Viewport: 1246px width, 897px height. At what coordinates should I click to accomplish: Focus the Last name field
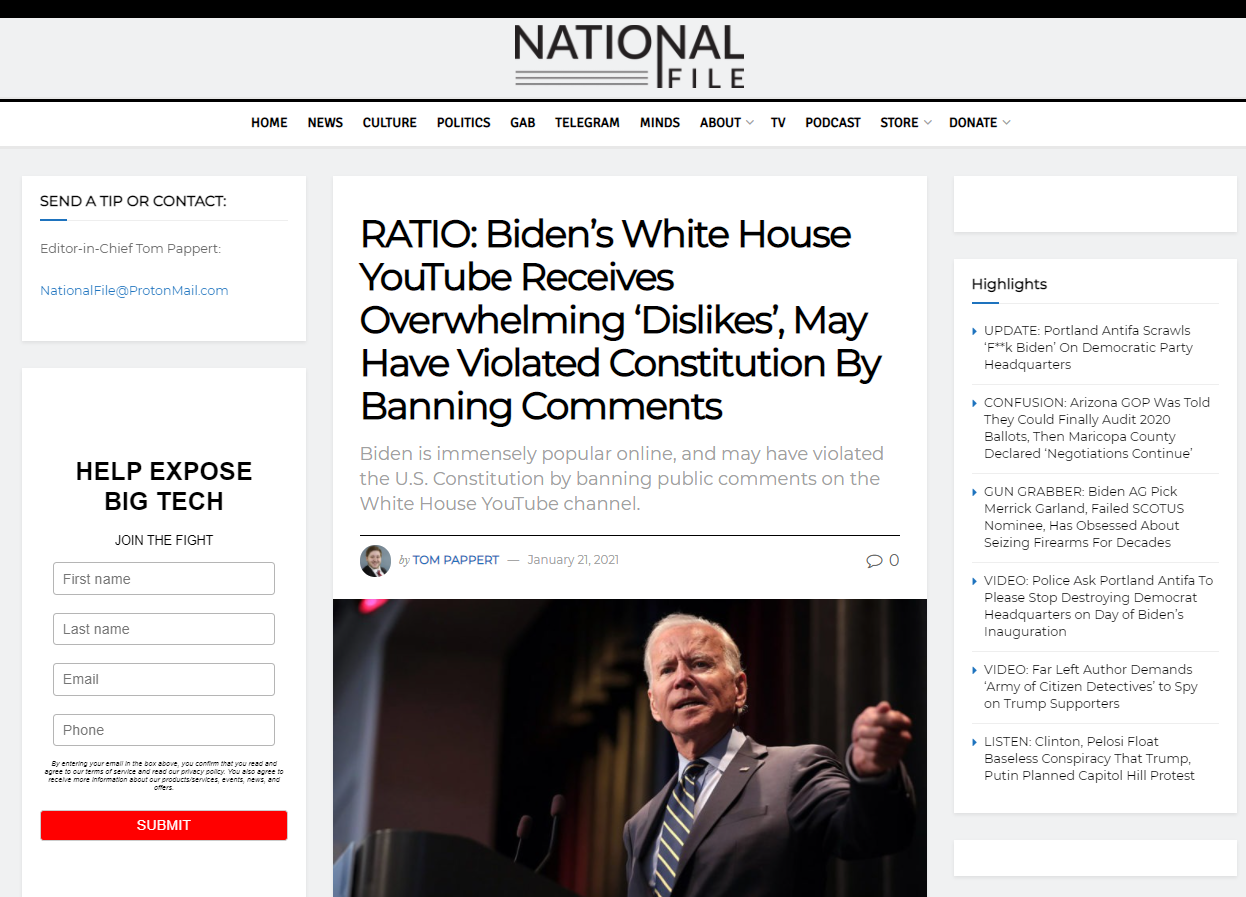pyautogui.click(x=164, y=629)
